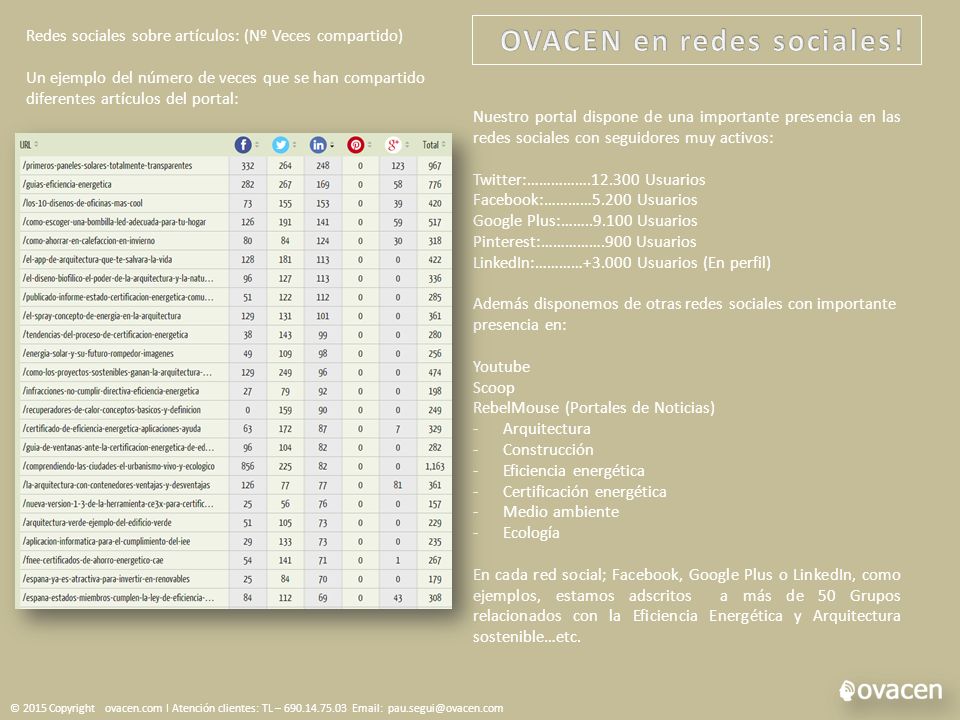This screenshot has height=720, width=960.
Task: Click the total value '474' cell
Action: pyautogui.click(x=435, y=372)
